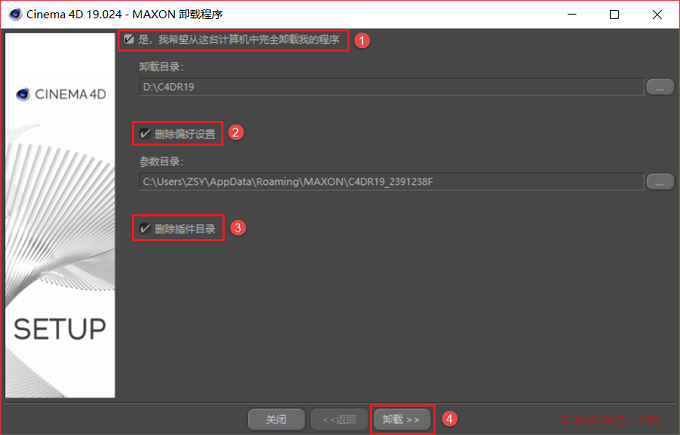This screenshot has height=435, width=680.
Task: Click the preferences directory path field
Action: [x=391, y=181]
